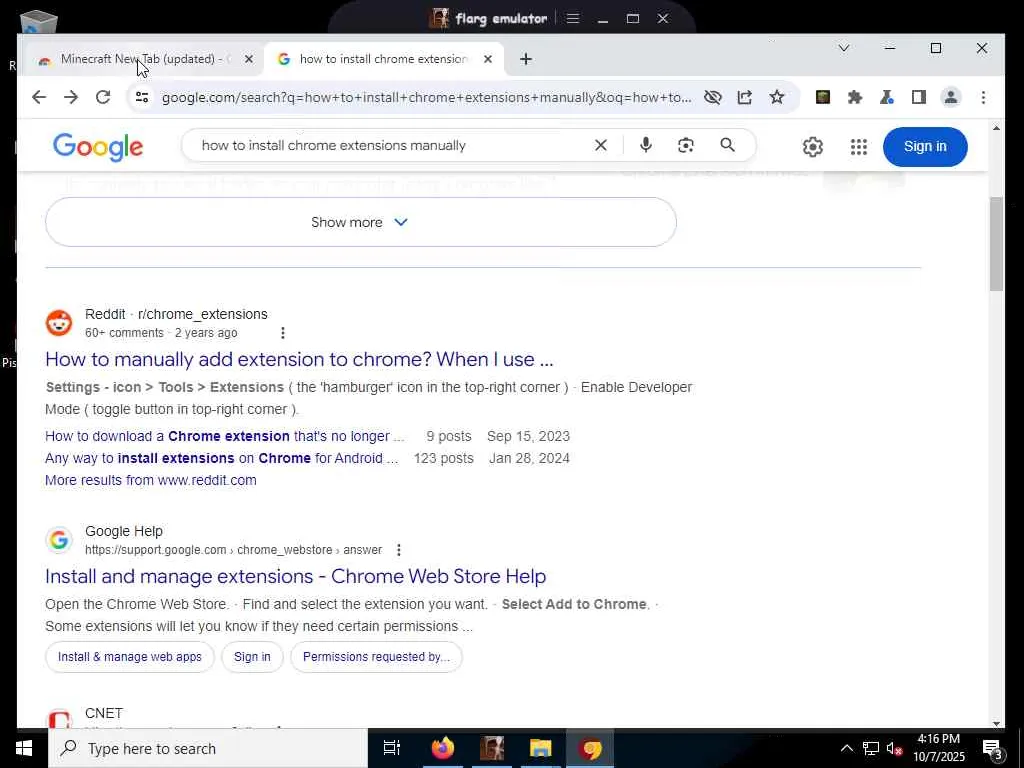Open Google quick settings gear
Screen dimensions: 1024x768
812,147
